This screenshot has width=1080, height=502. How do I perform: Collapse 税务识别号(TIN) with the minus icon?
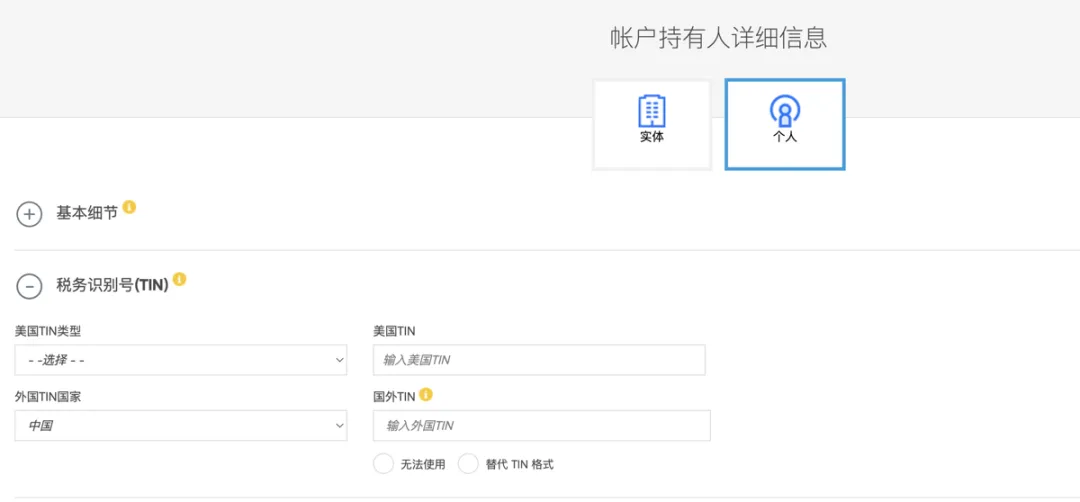(x=29, y=286)
